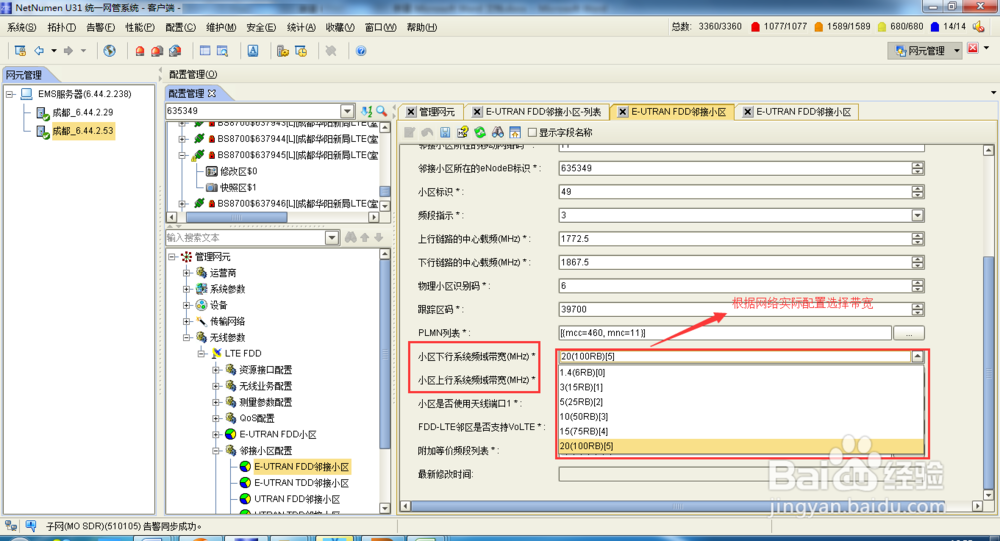Close the 管理网元 tab with its X
This screenshot has height=541, width=1000.
coord(411,112)
